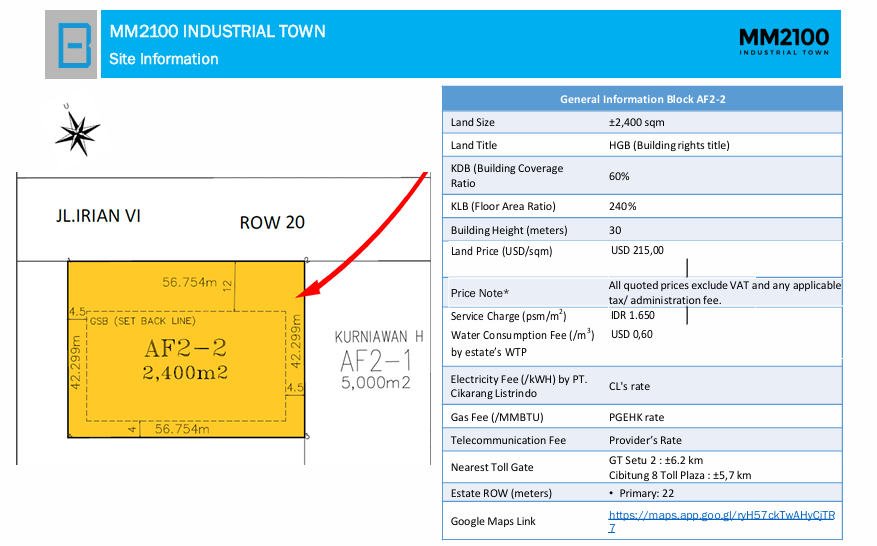Image resolution: width=877 pixels, height=546 pixels.
Task: Click the KDB value '60%'
Action: [619, 176]
